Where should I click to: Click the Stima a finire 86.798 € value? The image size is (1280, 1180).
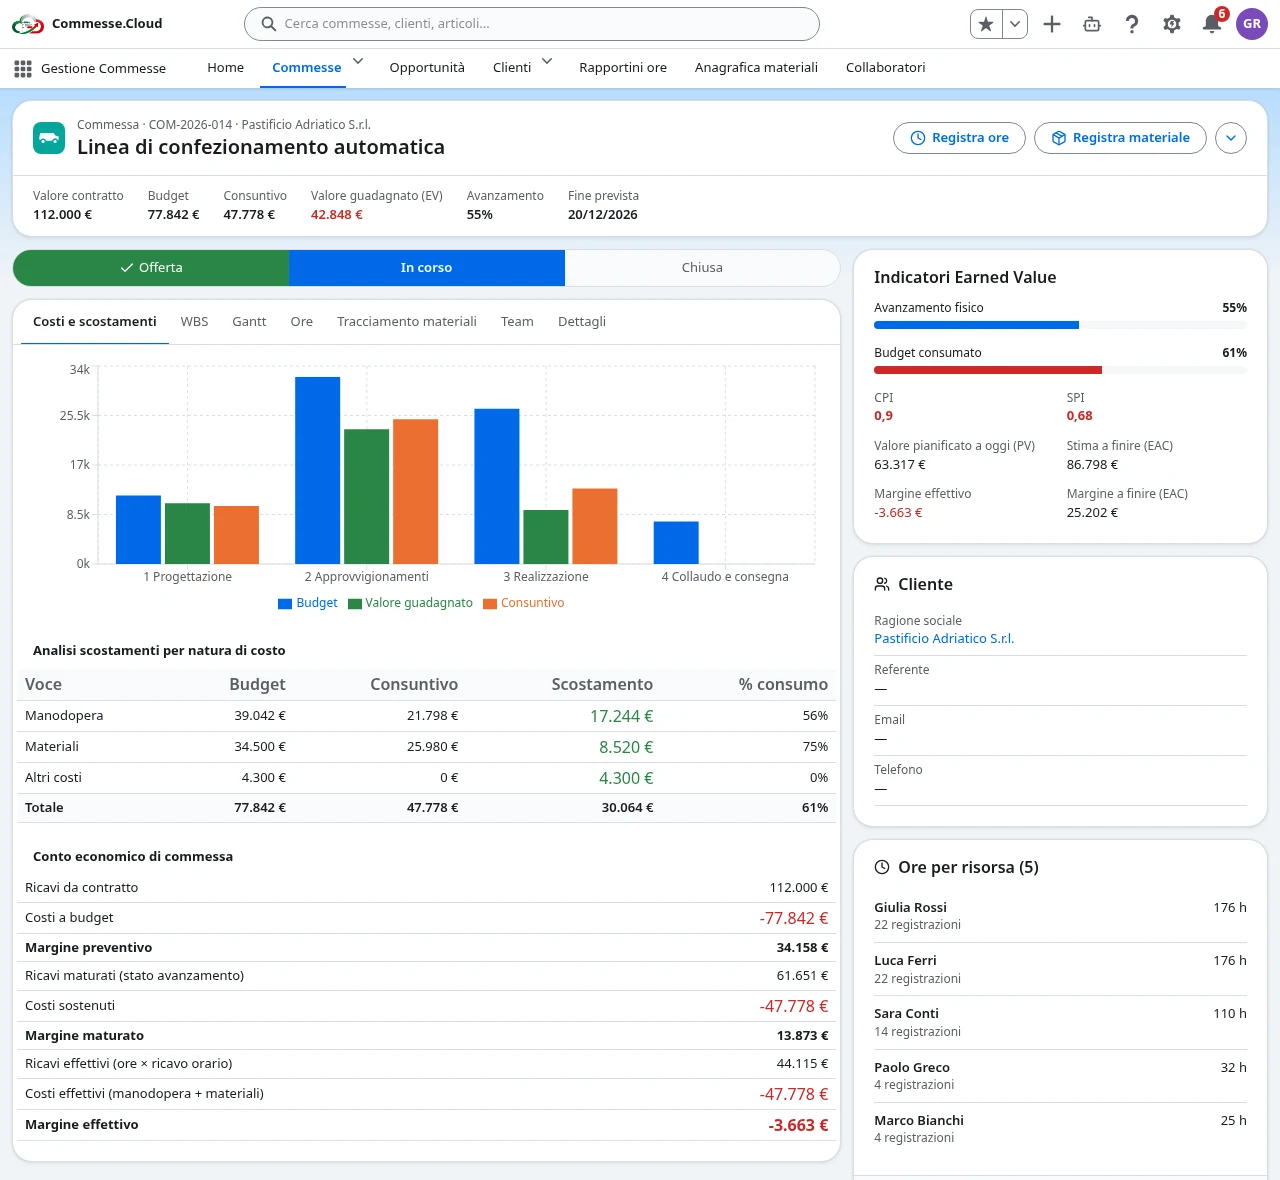click(1093, 465)
